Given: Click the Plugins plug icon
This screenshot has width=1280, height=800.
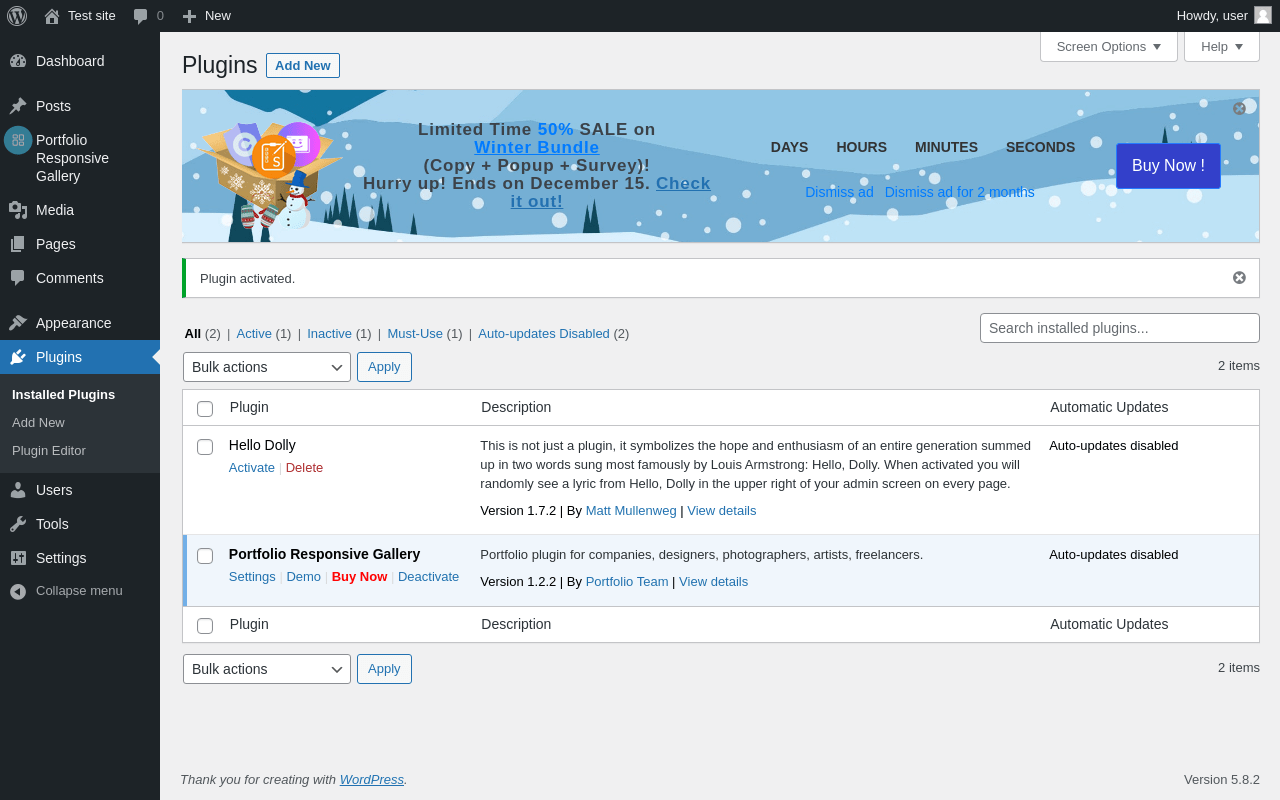Looking at the screenshot, I should coord(18,357).
